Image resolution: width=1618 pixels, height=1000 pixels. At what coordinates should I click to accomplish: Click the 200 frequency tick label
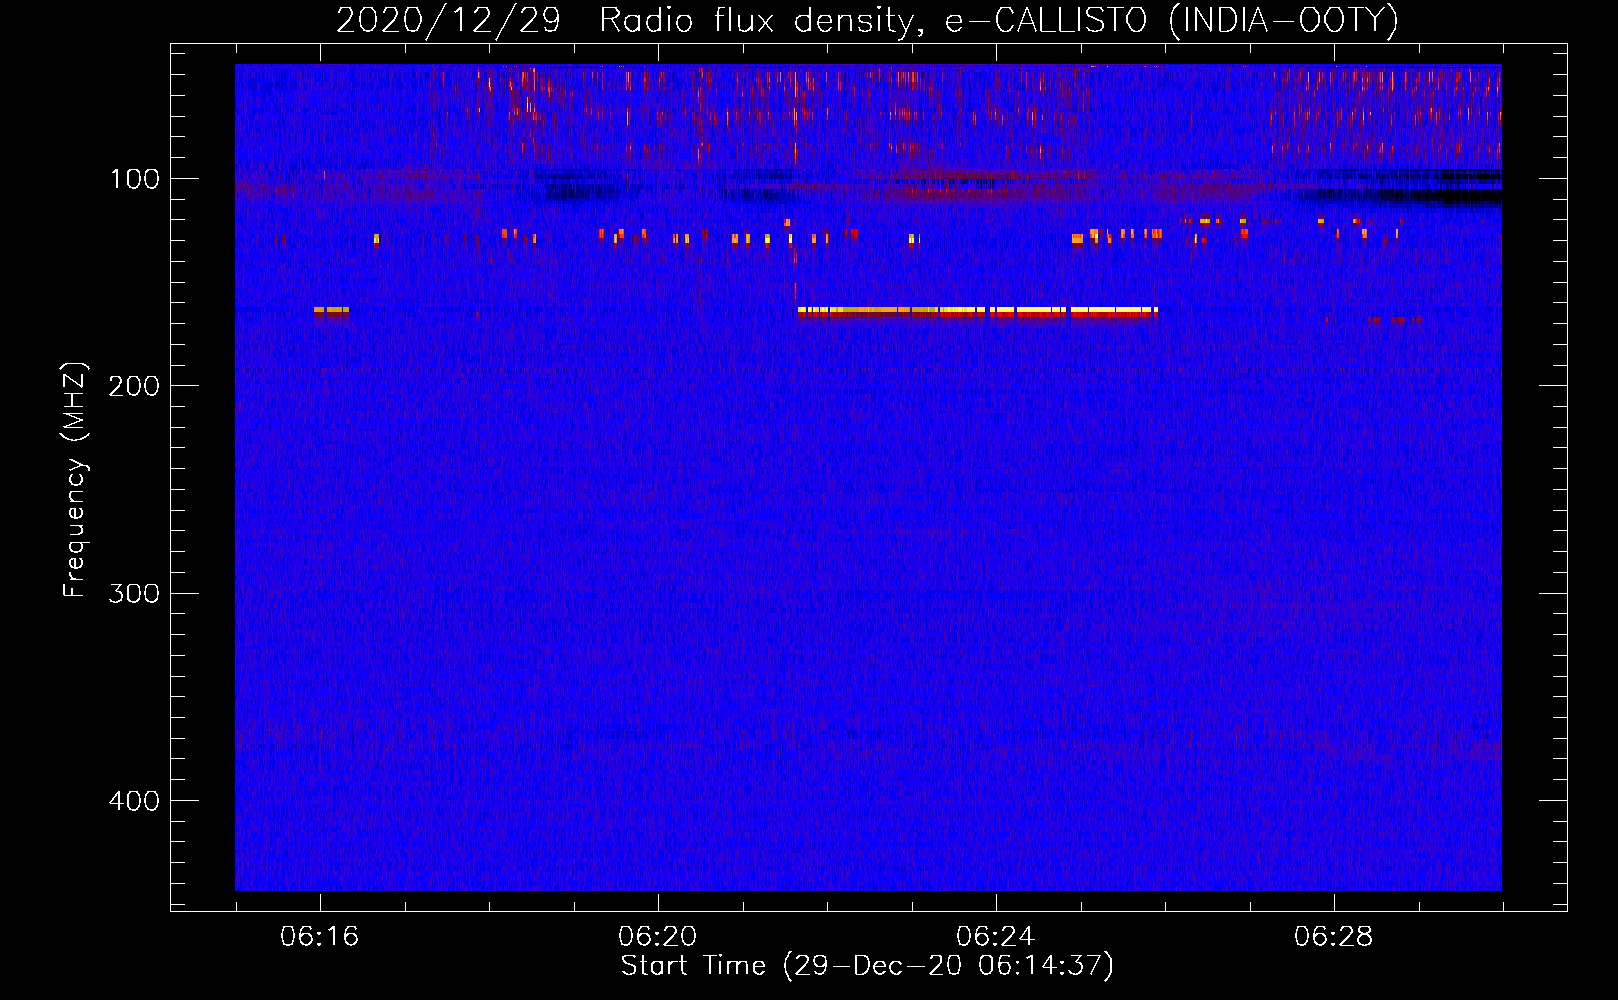click(x=135, y=387)
